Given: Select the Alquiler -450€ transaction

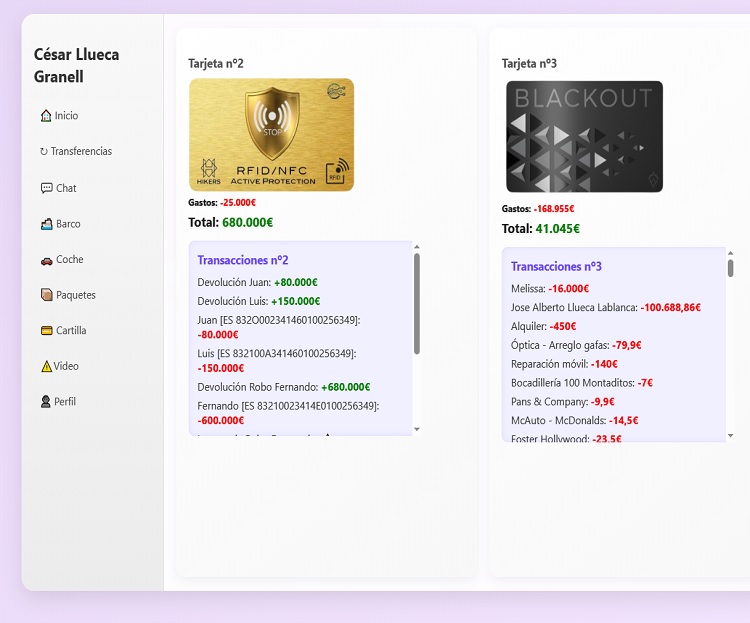Looking at the screenshot, I should (x=543, y=326).
